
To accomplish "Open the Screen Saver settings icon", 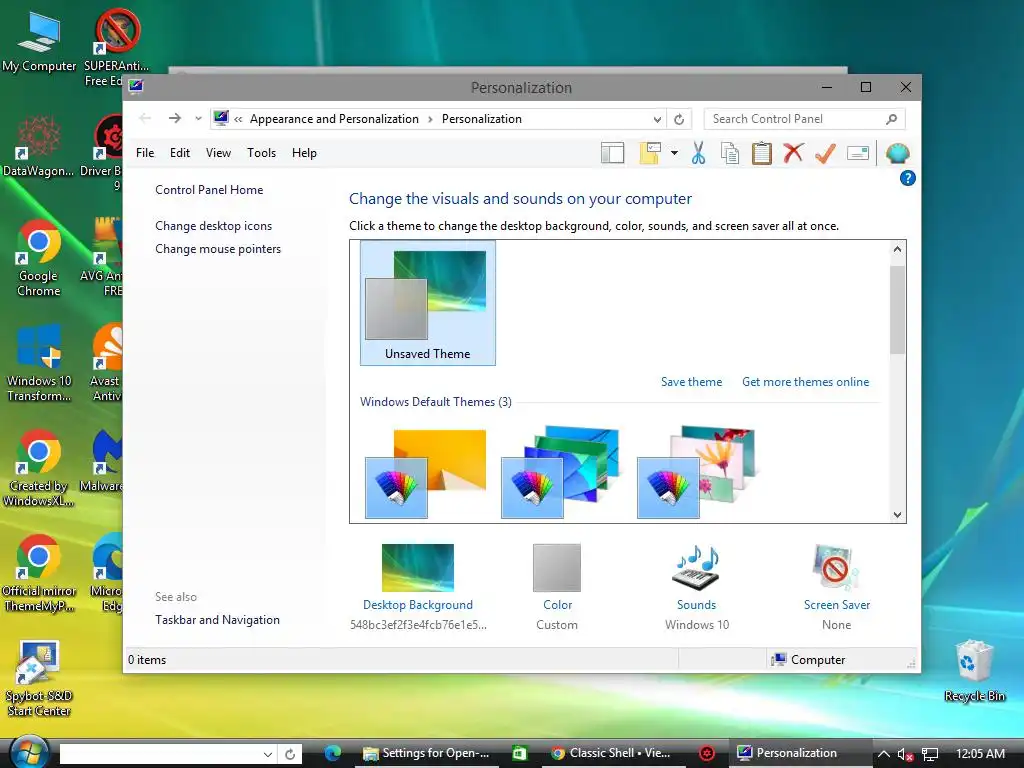I will tap(836, 568).
